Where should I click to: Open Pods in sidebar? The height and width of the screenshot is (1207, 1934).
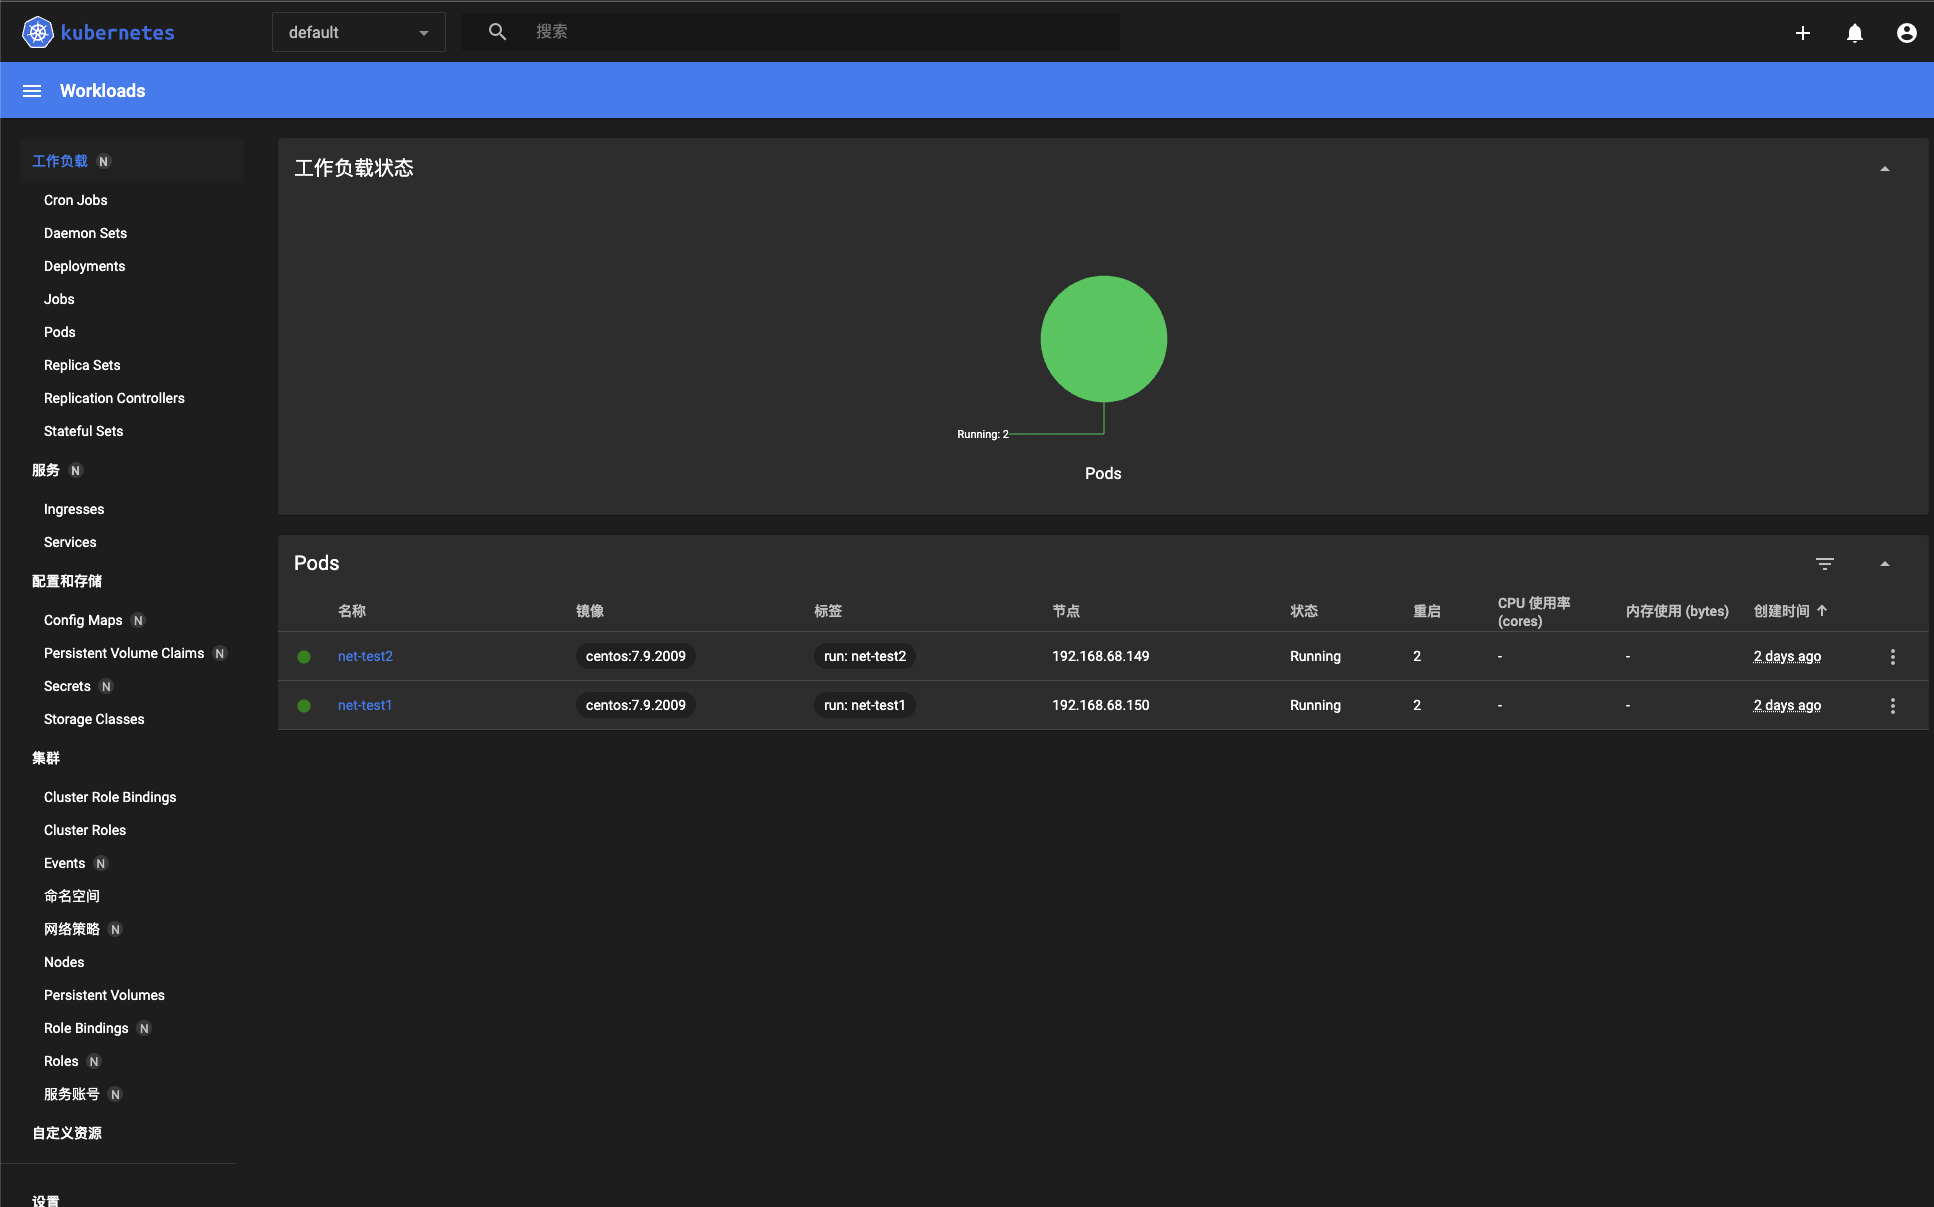tap(60, 332)
